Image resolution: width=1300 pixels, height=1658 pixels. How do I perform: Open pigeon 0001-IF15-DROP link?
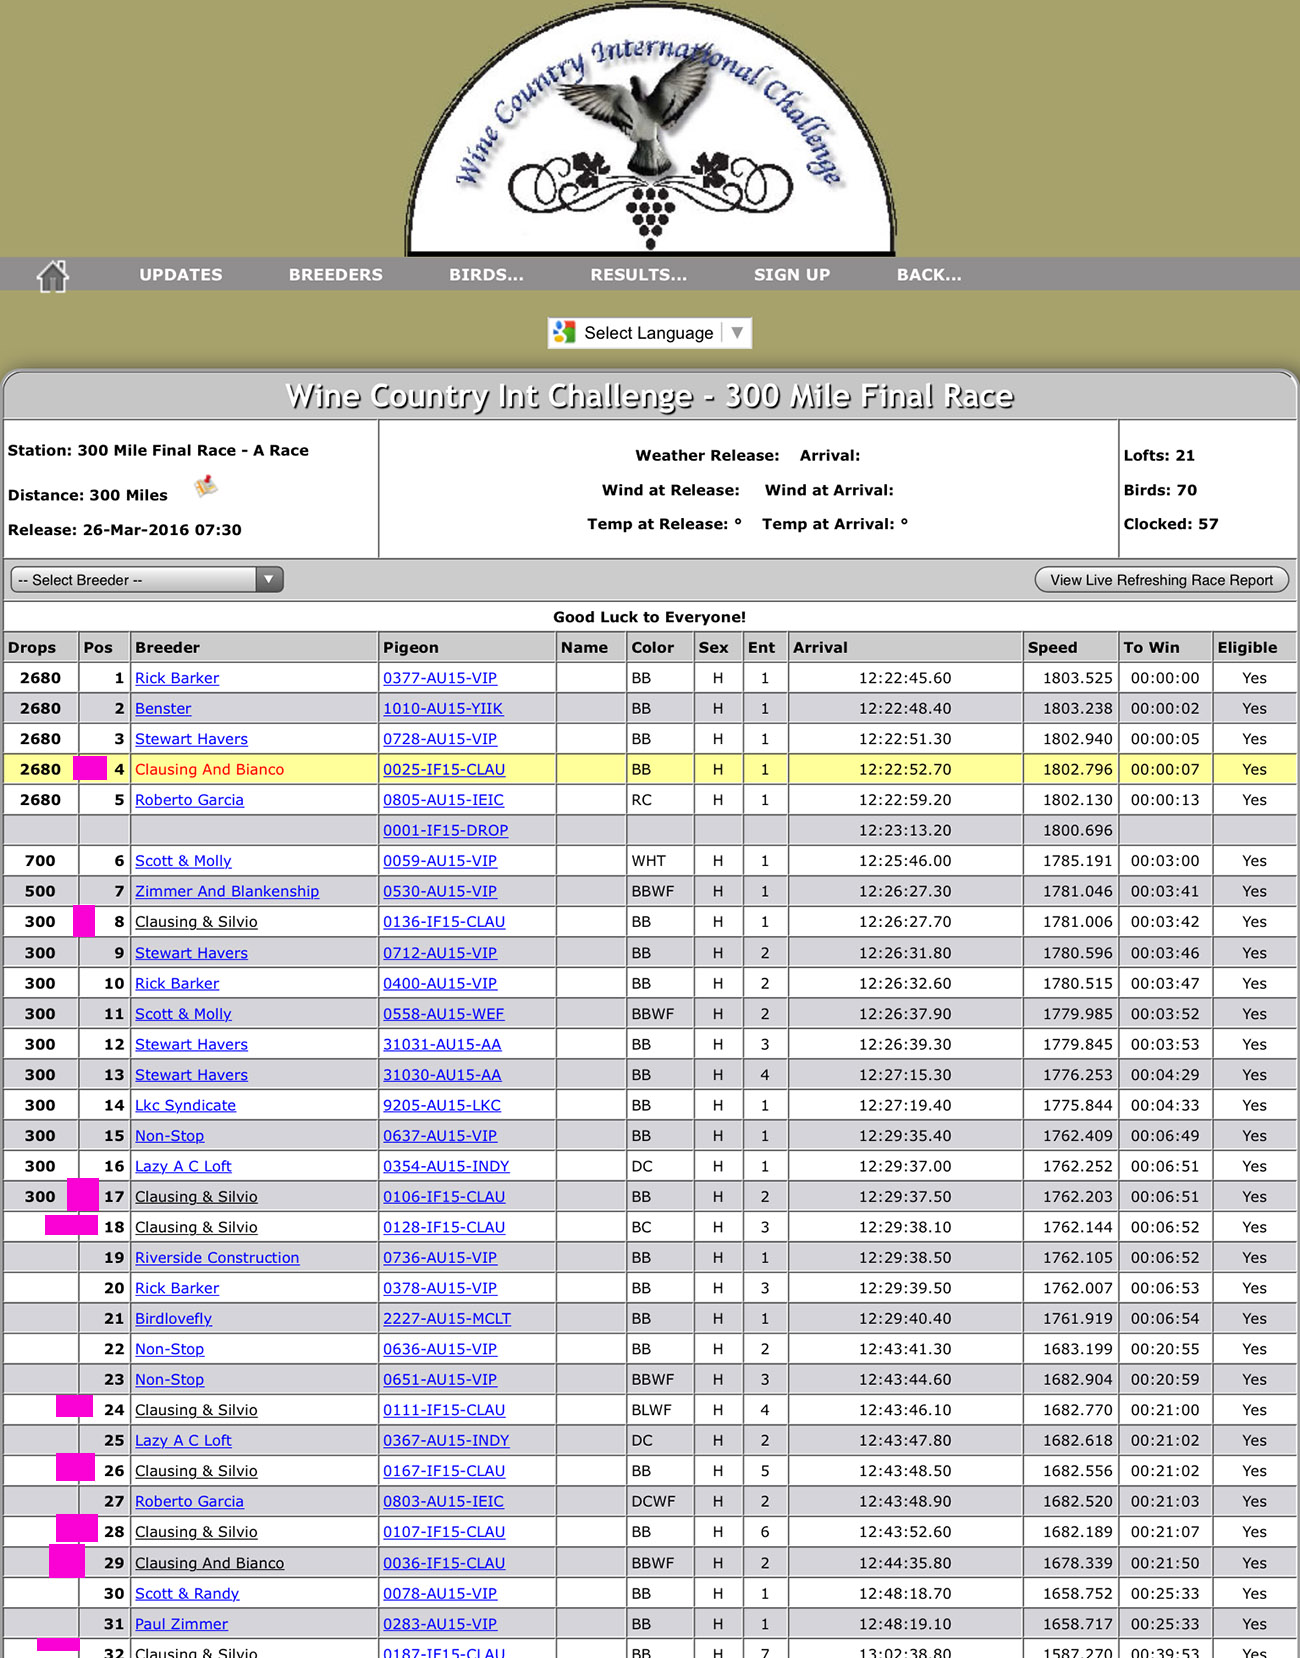446,830
